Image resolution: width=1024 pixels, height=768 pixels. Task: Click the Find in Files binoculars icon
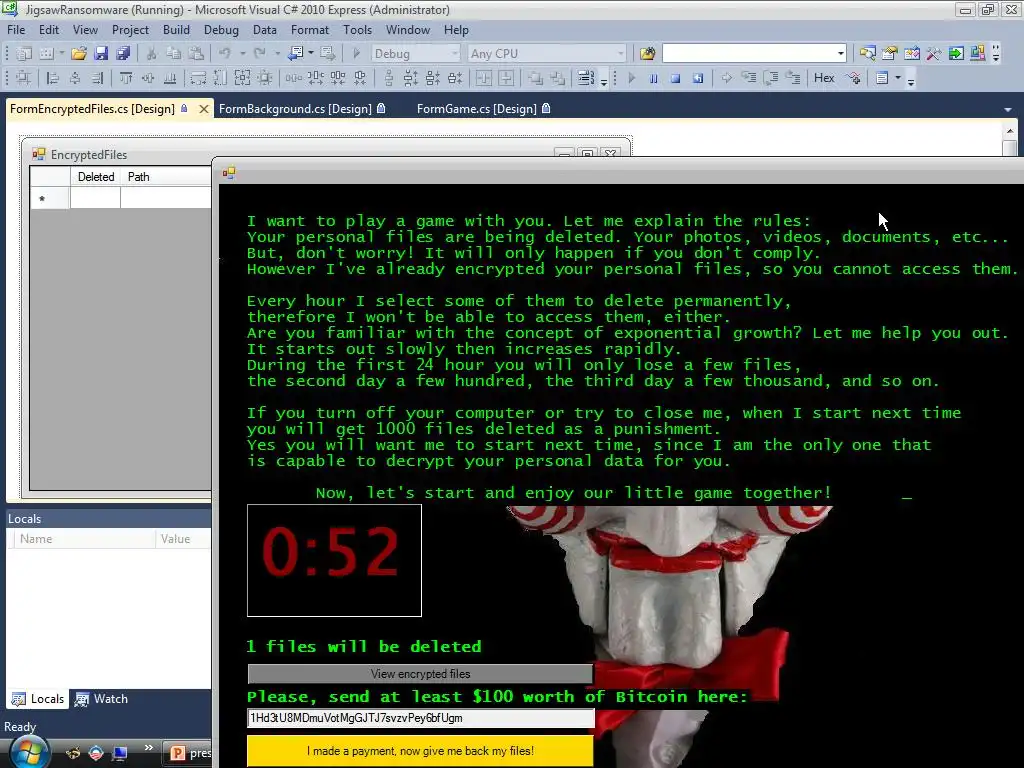point(647,54)
